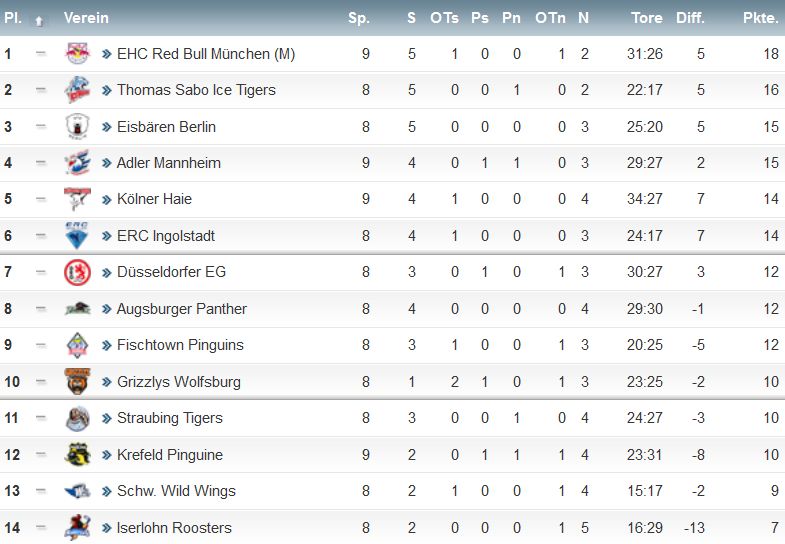Screen dimensions: 785x544
Task: Click the Krefeld Pinguine penguin logo
Action: (x=77, y=454)
